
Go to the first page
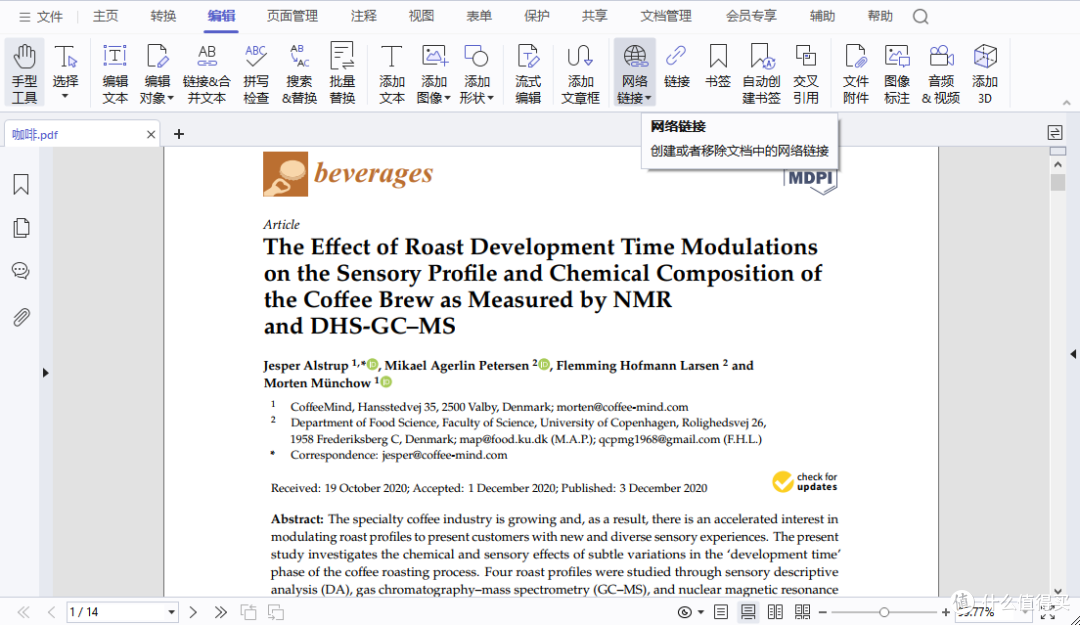(x=23, y=612)
